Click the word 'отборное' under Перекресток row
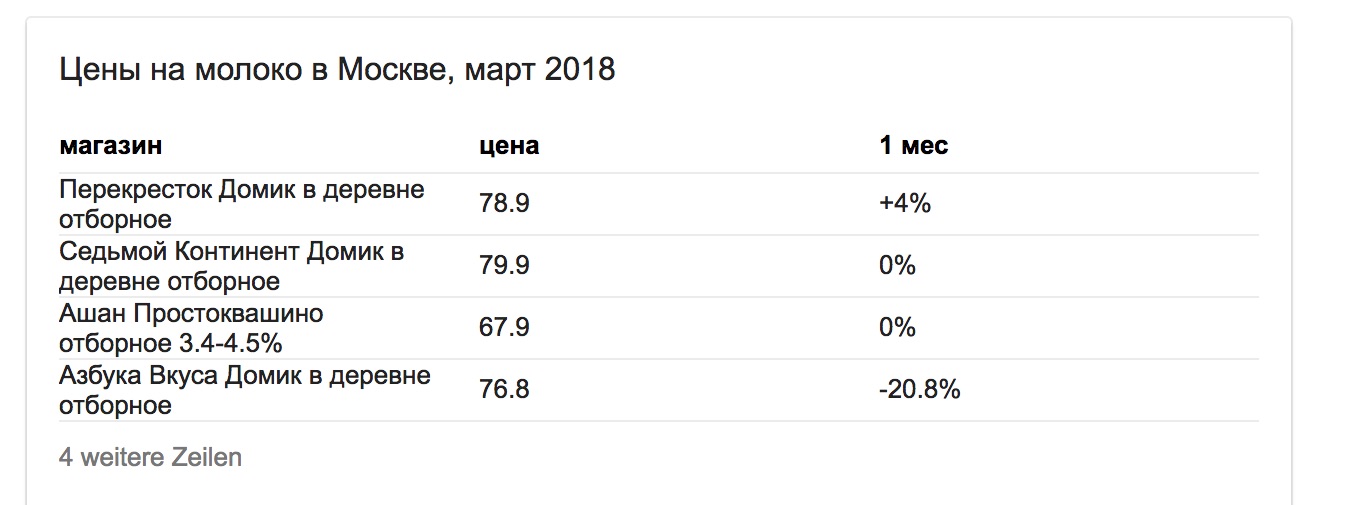Screen dimensions: 1346x505 [x=116, y=219]
